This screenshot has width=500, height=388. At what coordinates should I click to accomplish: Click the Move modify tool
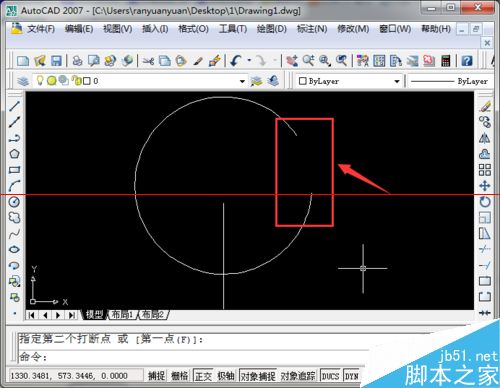click(x=485, y=186)
